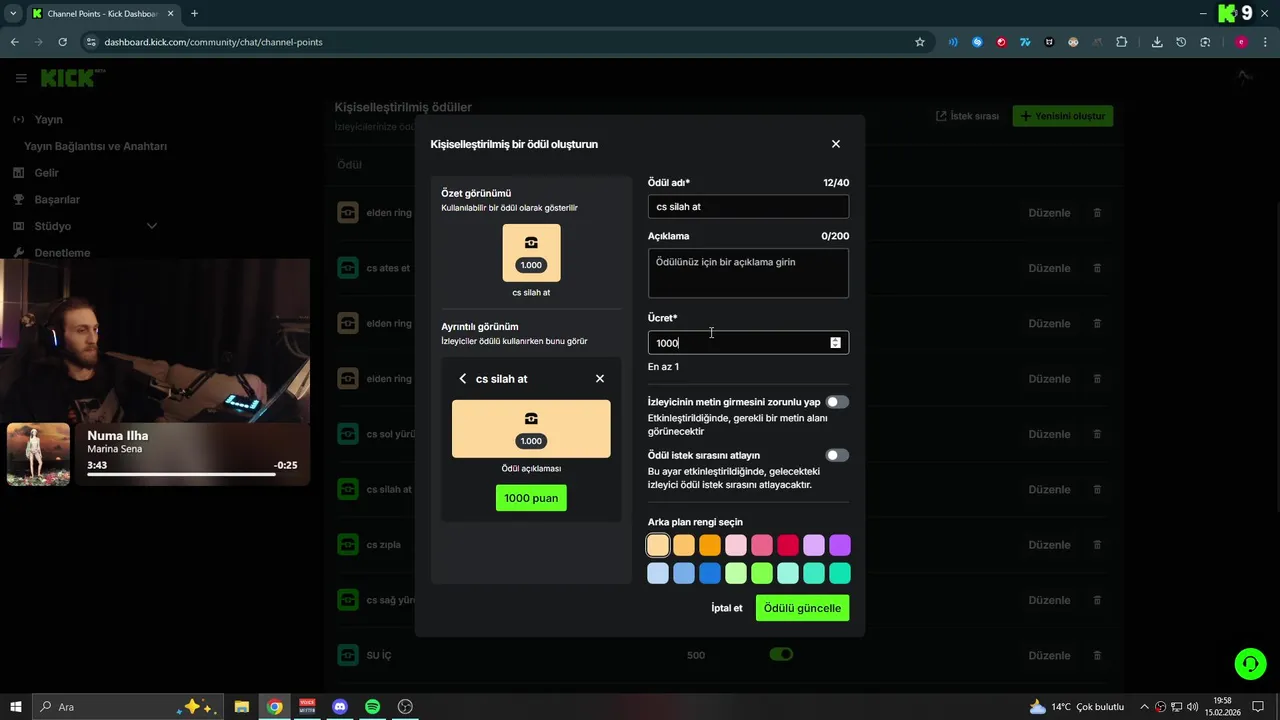Click '+ Yenisini oluştur' button
This screenshot has height=720, width=1280.
[1063, 116]
